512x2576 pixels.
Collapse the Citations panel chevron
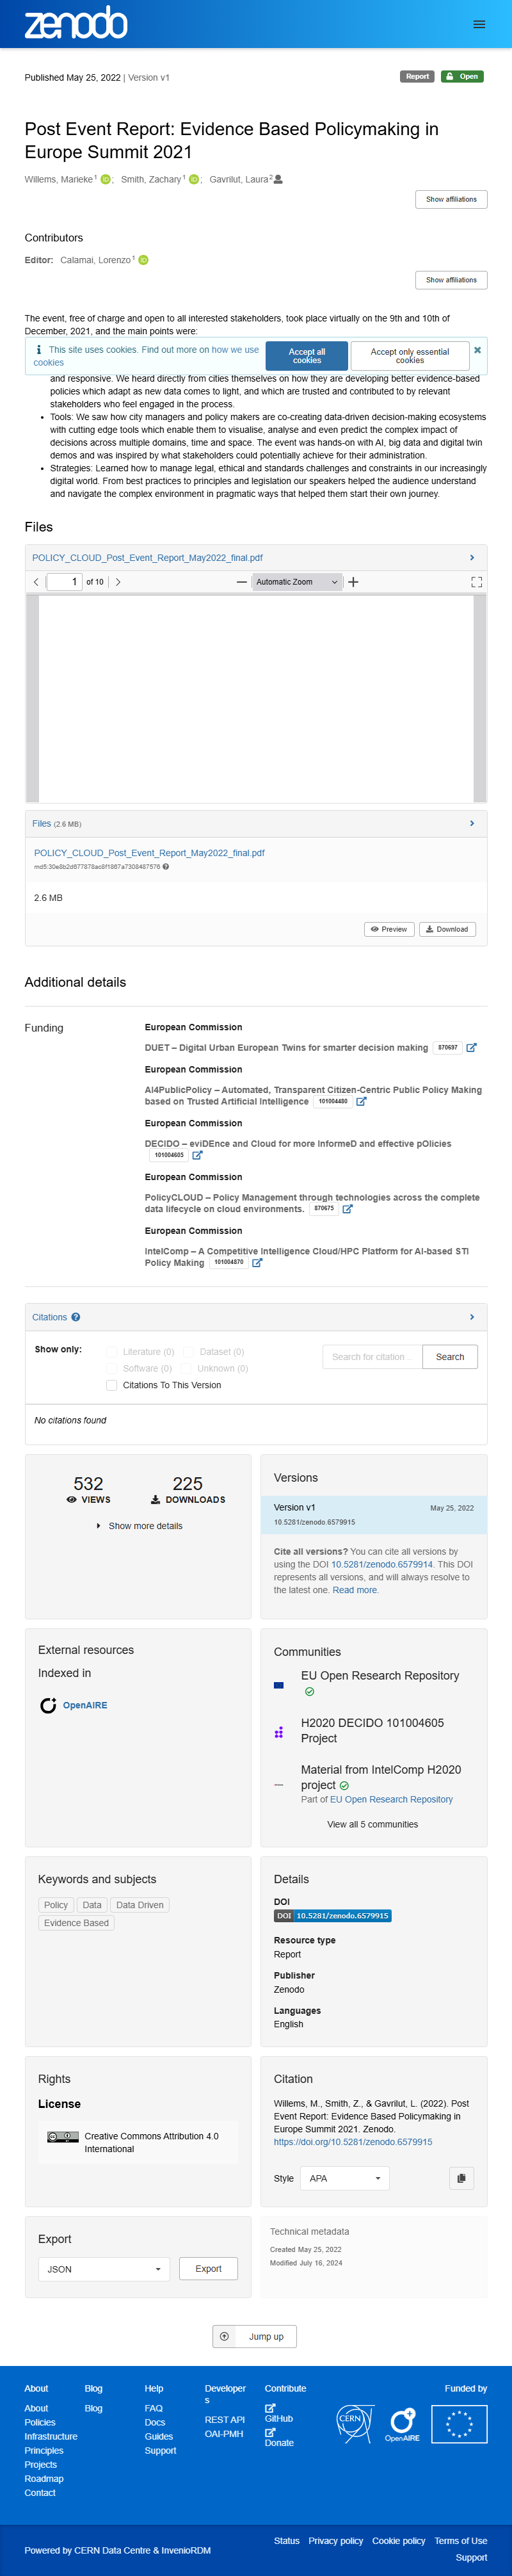472,1317
